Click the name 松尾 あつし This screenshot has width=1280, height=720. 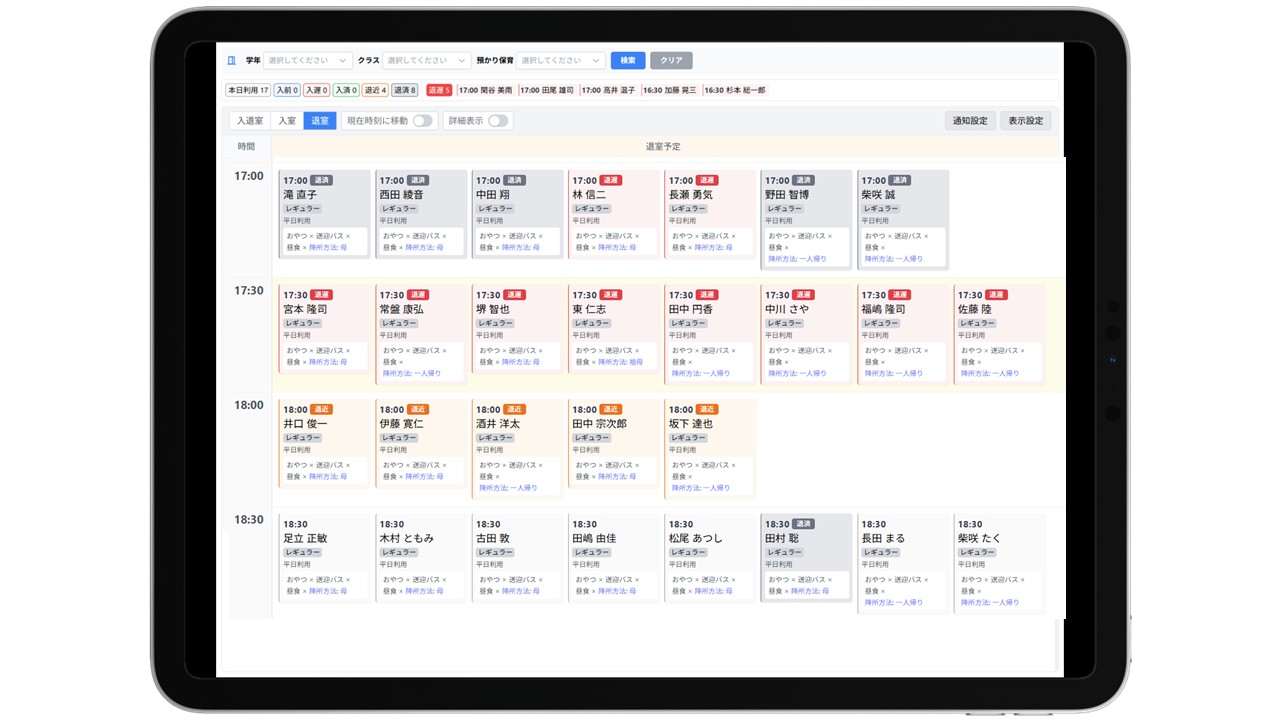695,538
